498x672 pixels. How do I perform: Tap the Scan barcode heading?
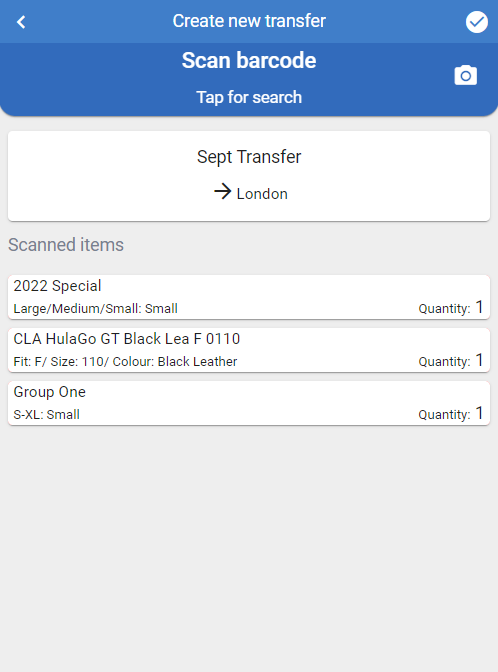(249, 60)
